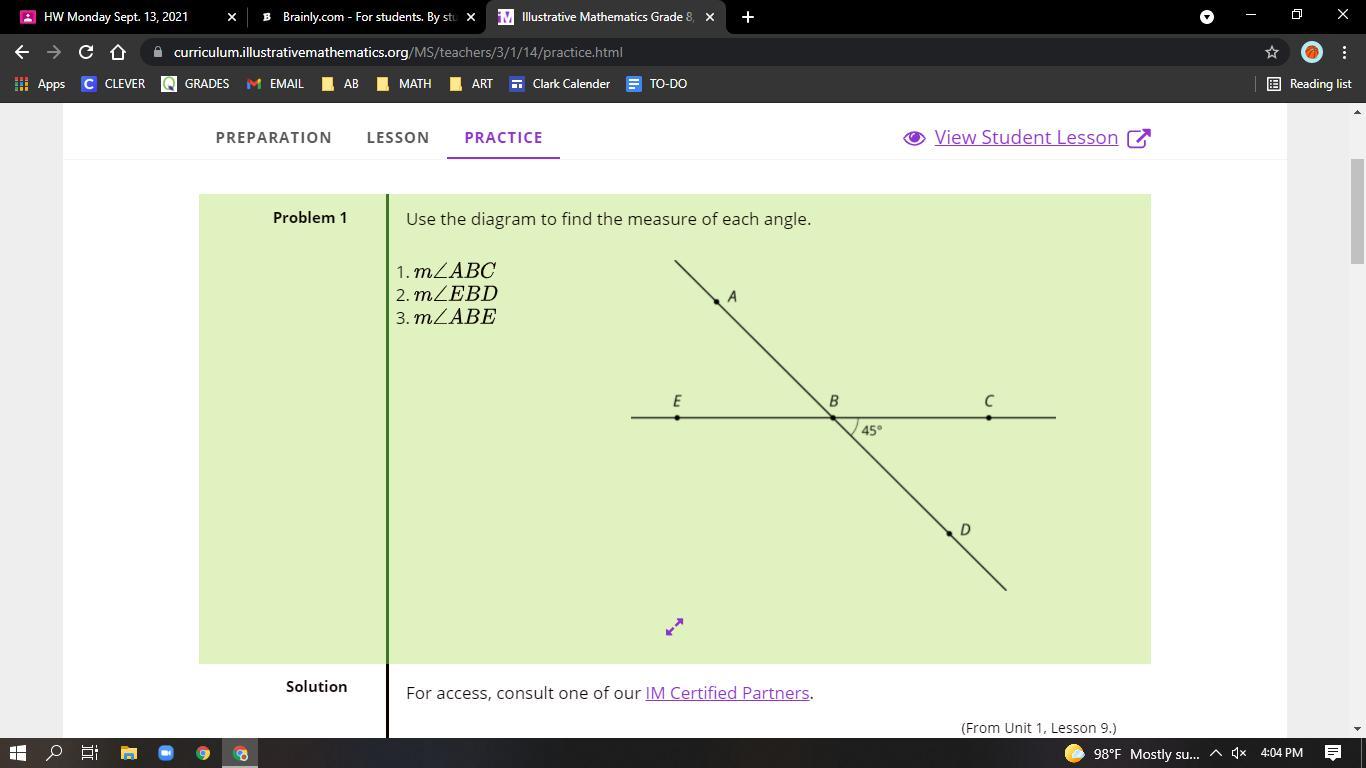Follow the IM Certified Partners link
The width and height of the screenshot is (1366, 768).
[x=727, y=693]
